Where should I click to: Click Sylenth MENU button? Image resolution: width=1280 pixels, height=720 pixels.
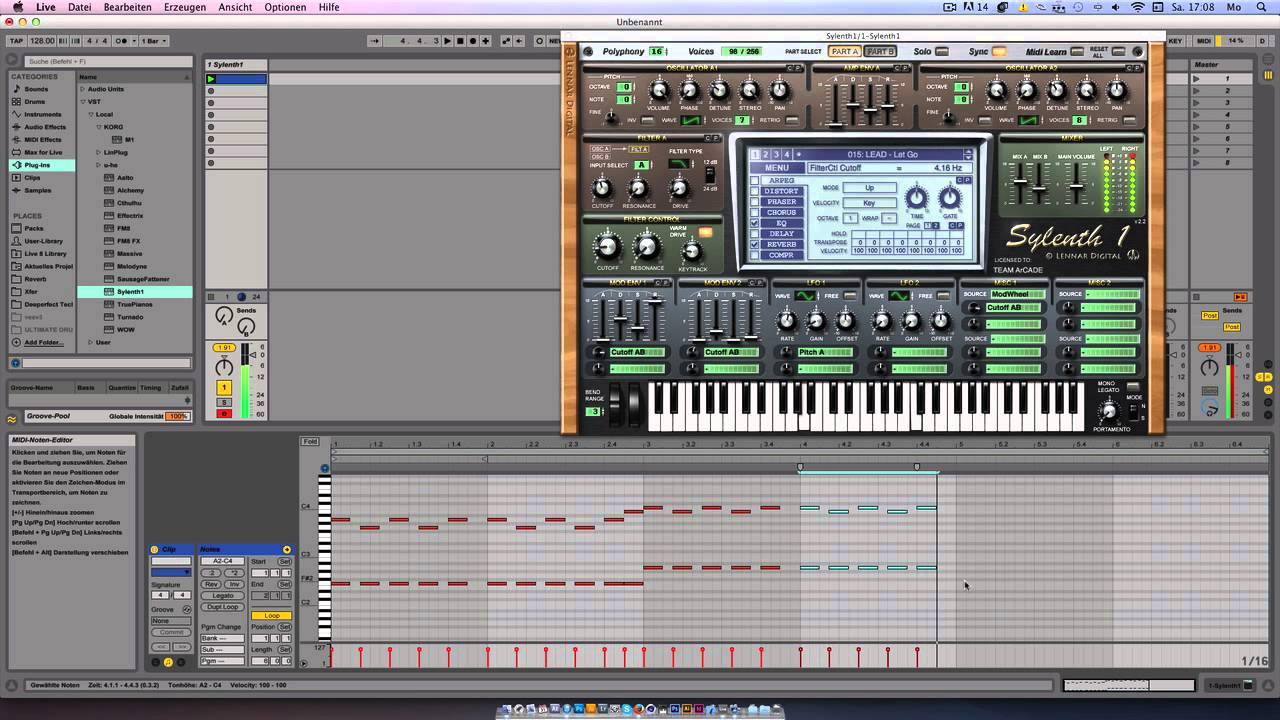tap(777, 168)
